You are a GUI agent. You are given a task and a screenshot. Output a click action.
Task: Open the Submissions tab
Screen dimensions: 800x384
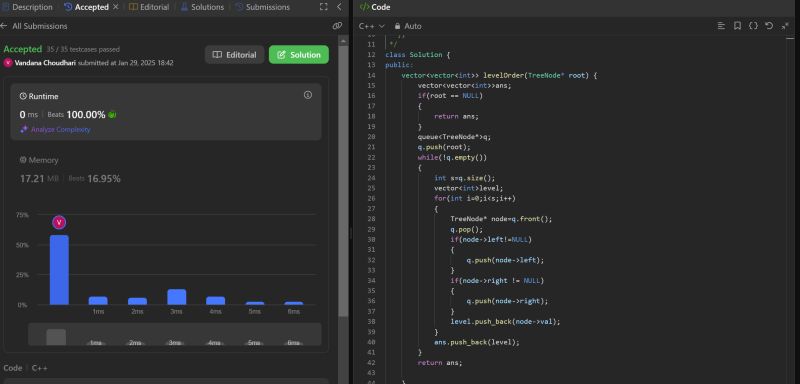tap(262, 7)
